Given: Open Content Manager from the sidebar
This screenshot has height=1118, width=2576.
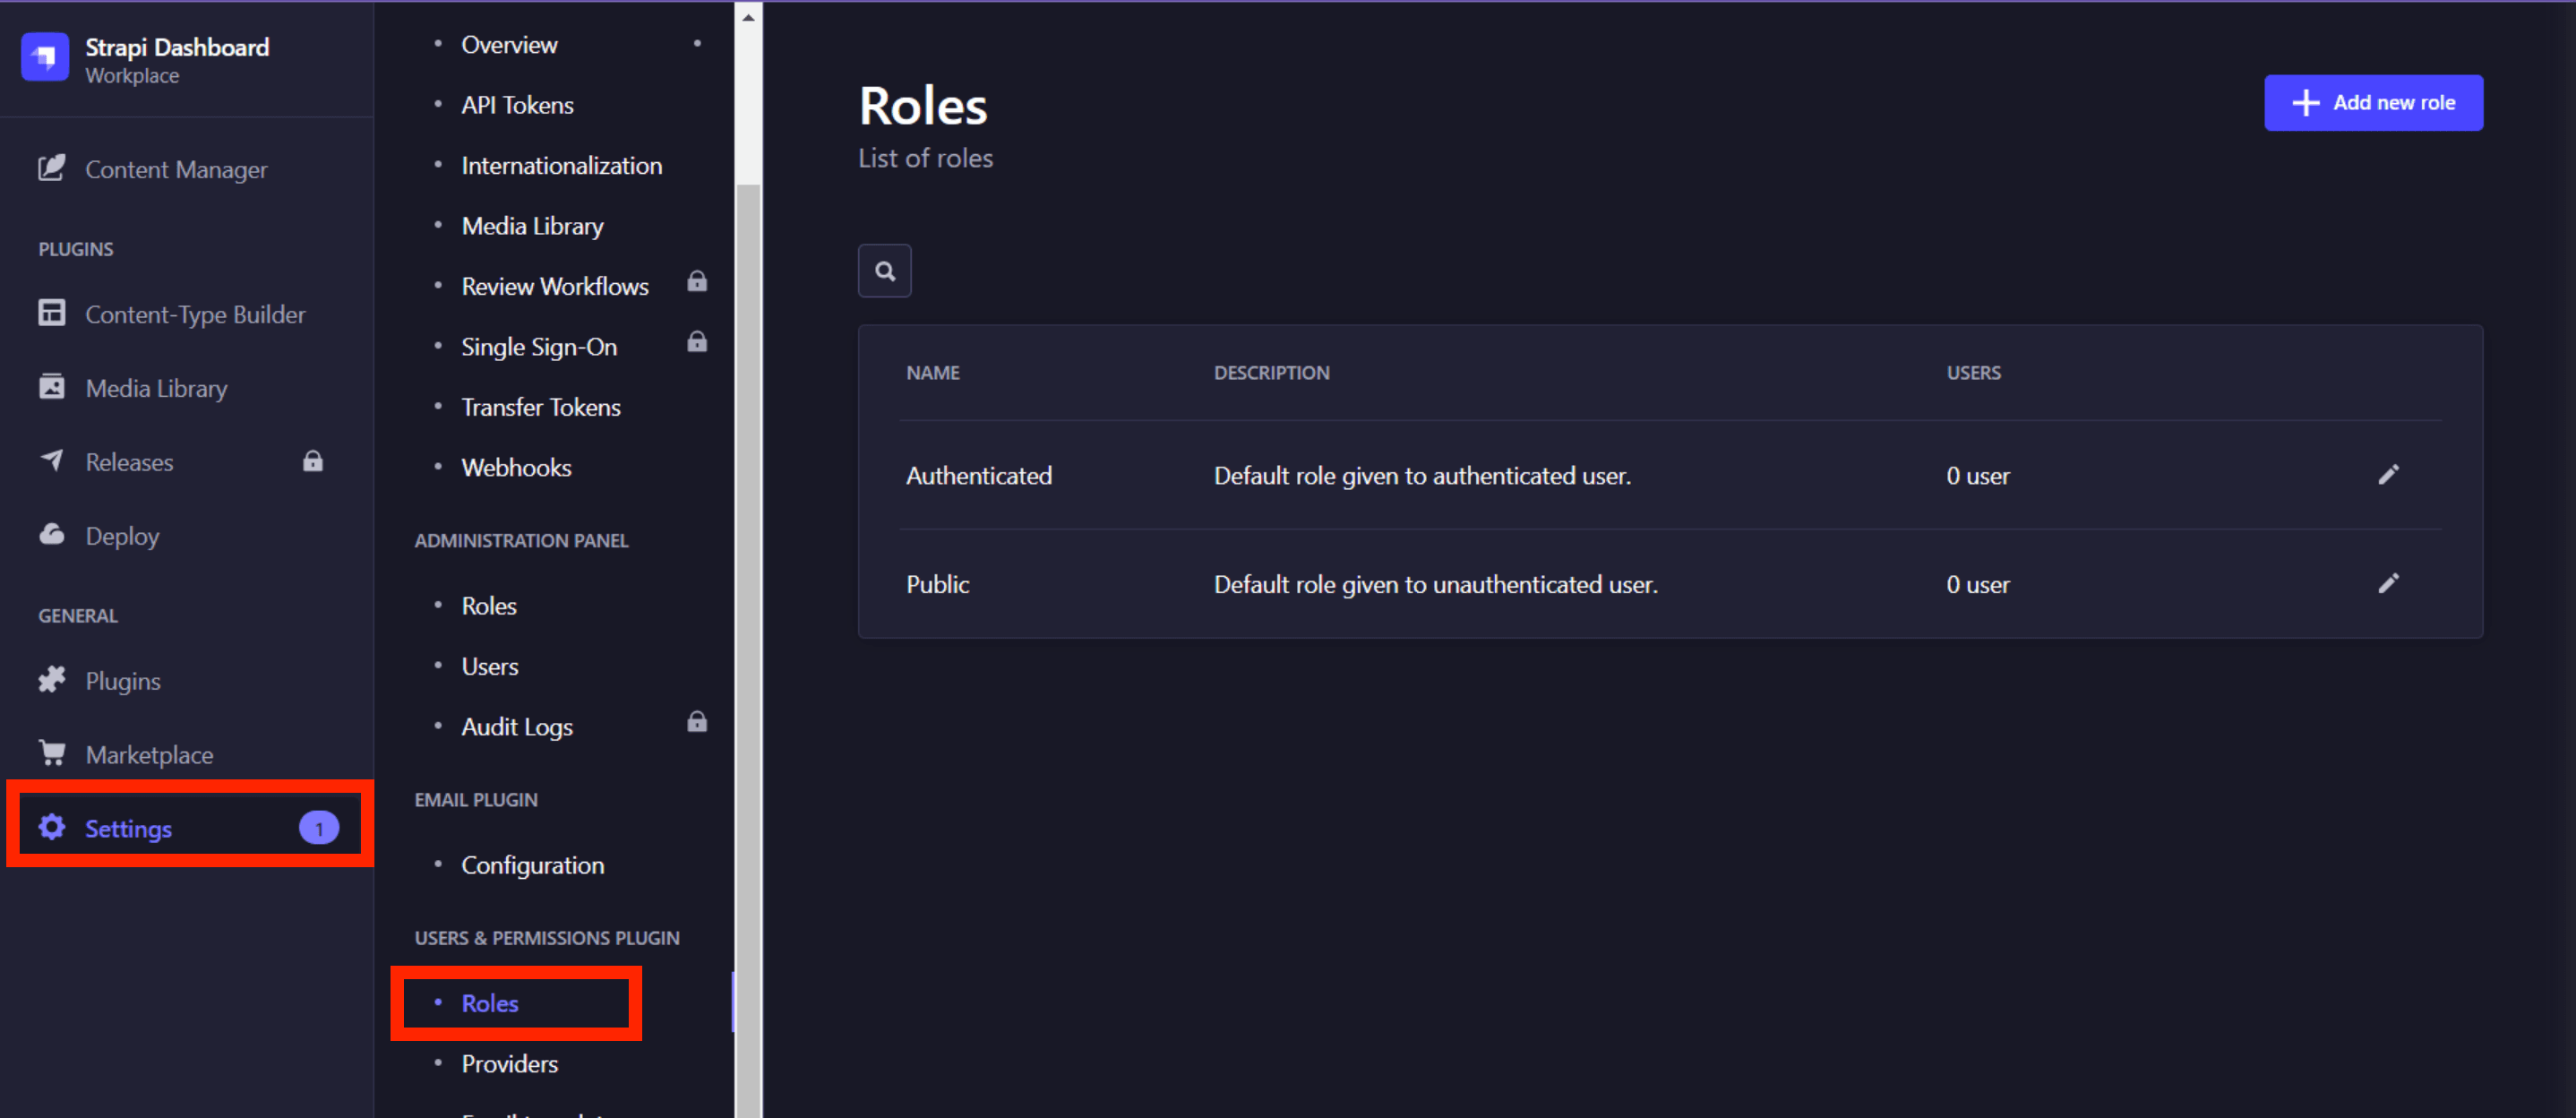Looking at the screenshot, I should click(176, 169).
